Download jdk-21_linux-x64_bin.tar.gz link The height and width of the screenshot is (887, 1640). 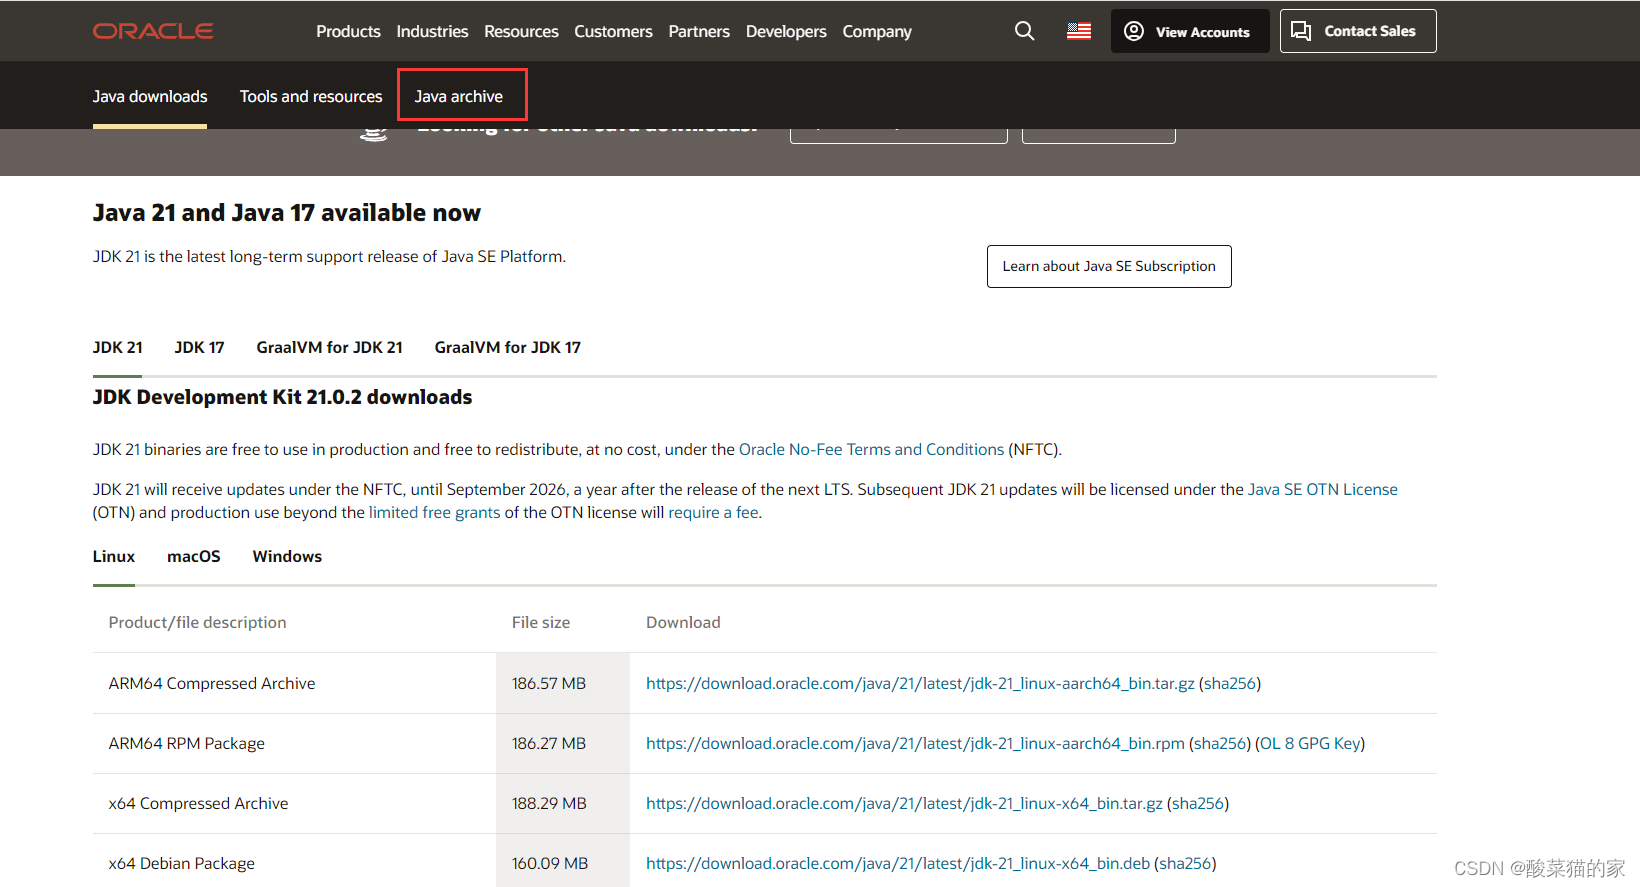coord(904,803)
